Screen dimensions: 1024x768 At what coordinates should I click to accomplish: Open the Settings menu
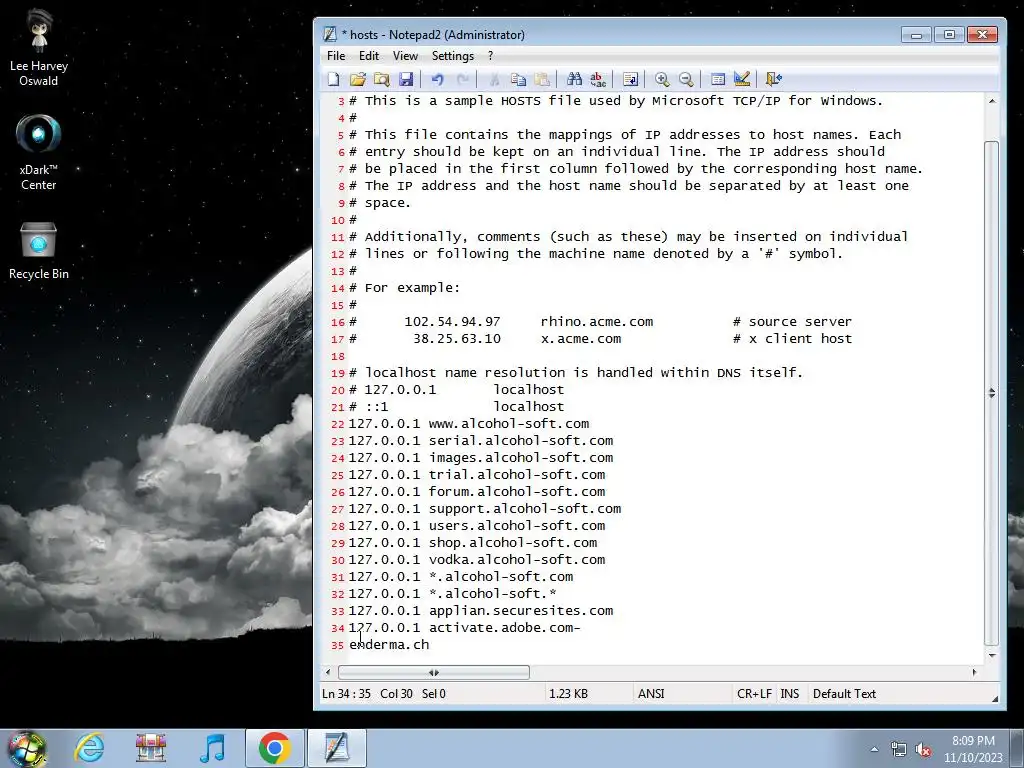[453, 56]
